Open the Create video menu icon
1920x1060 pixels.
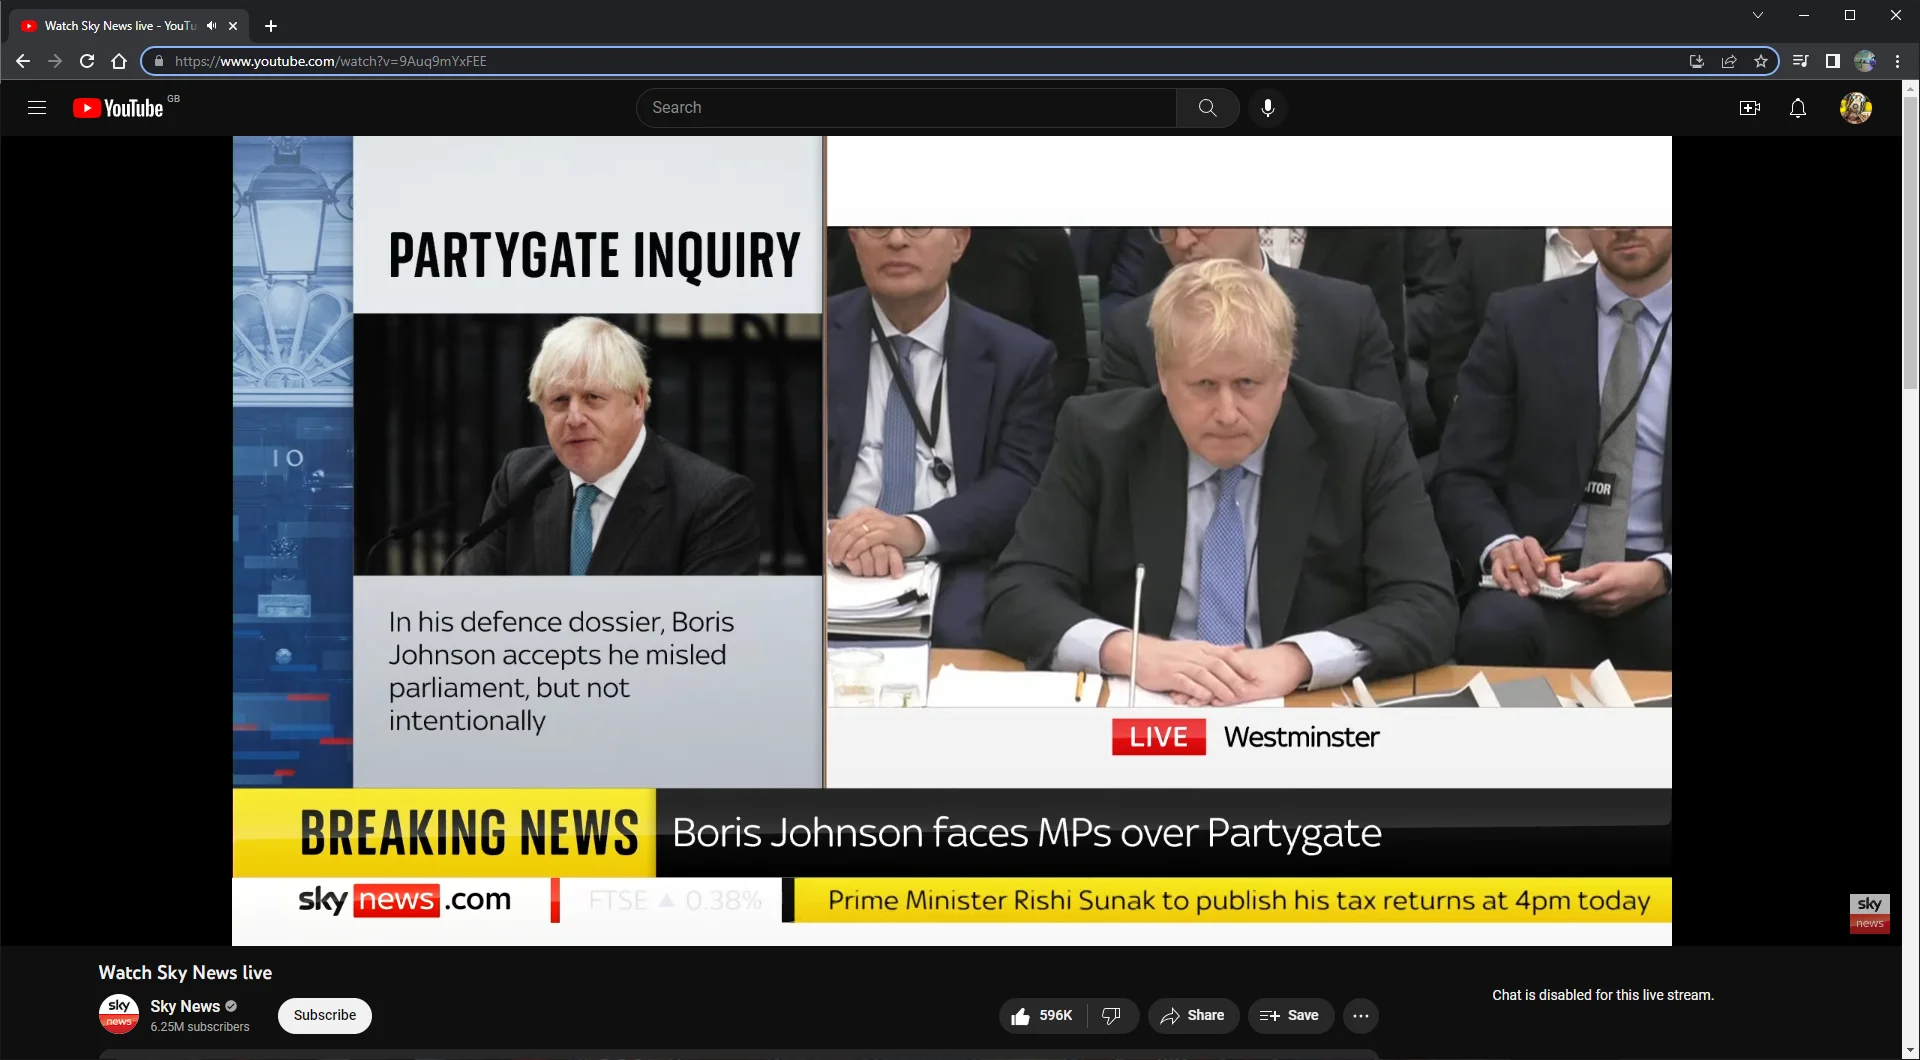coord(1750,108)
